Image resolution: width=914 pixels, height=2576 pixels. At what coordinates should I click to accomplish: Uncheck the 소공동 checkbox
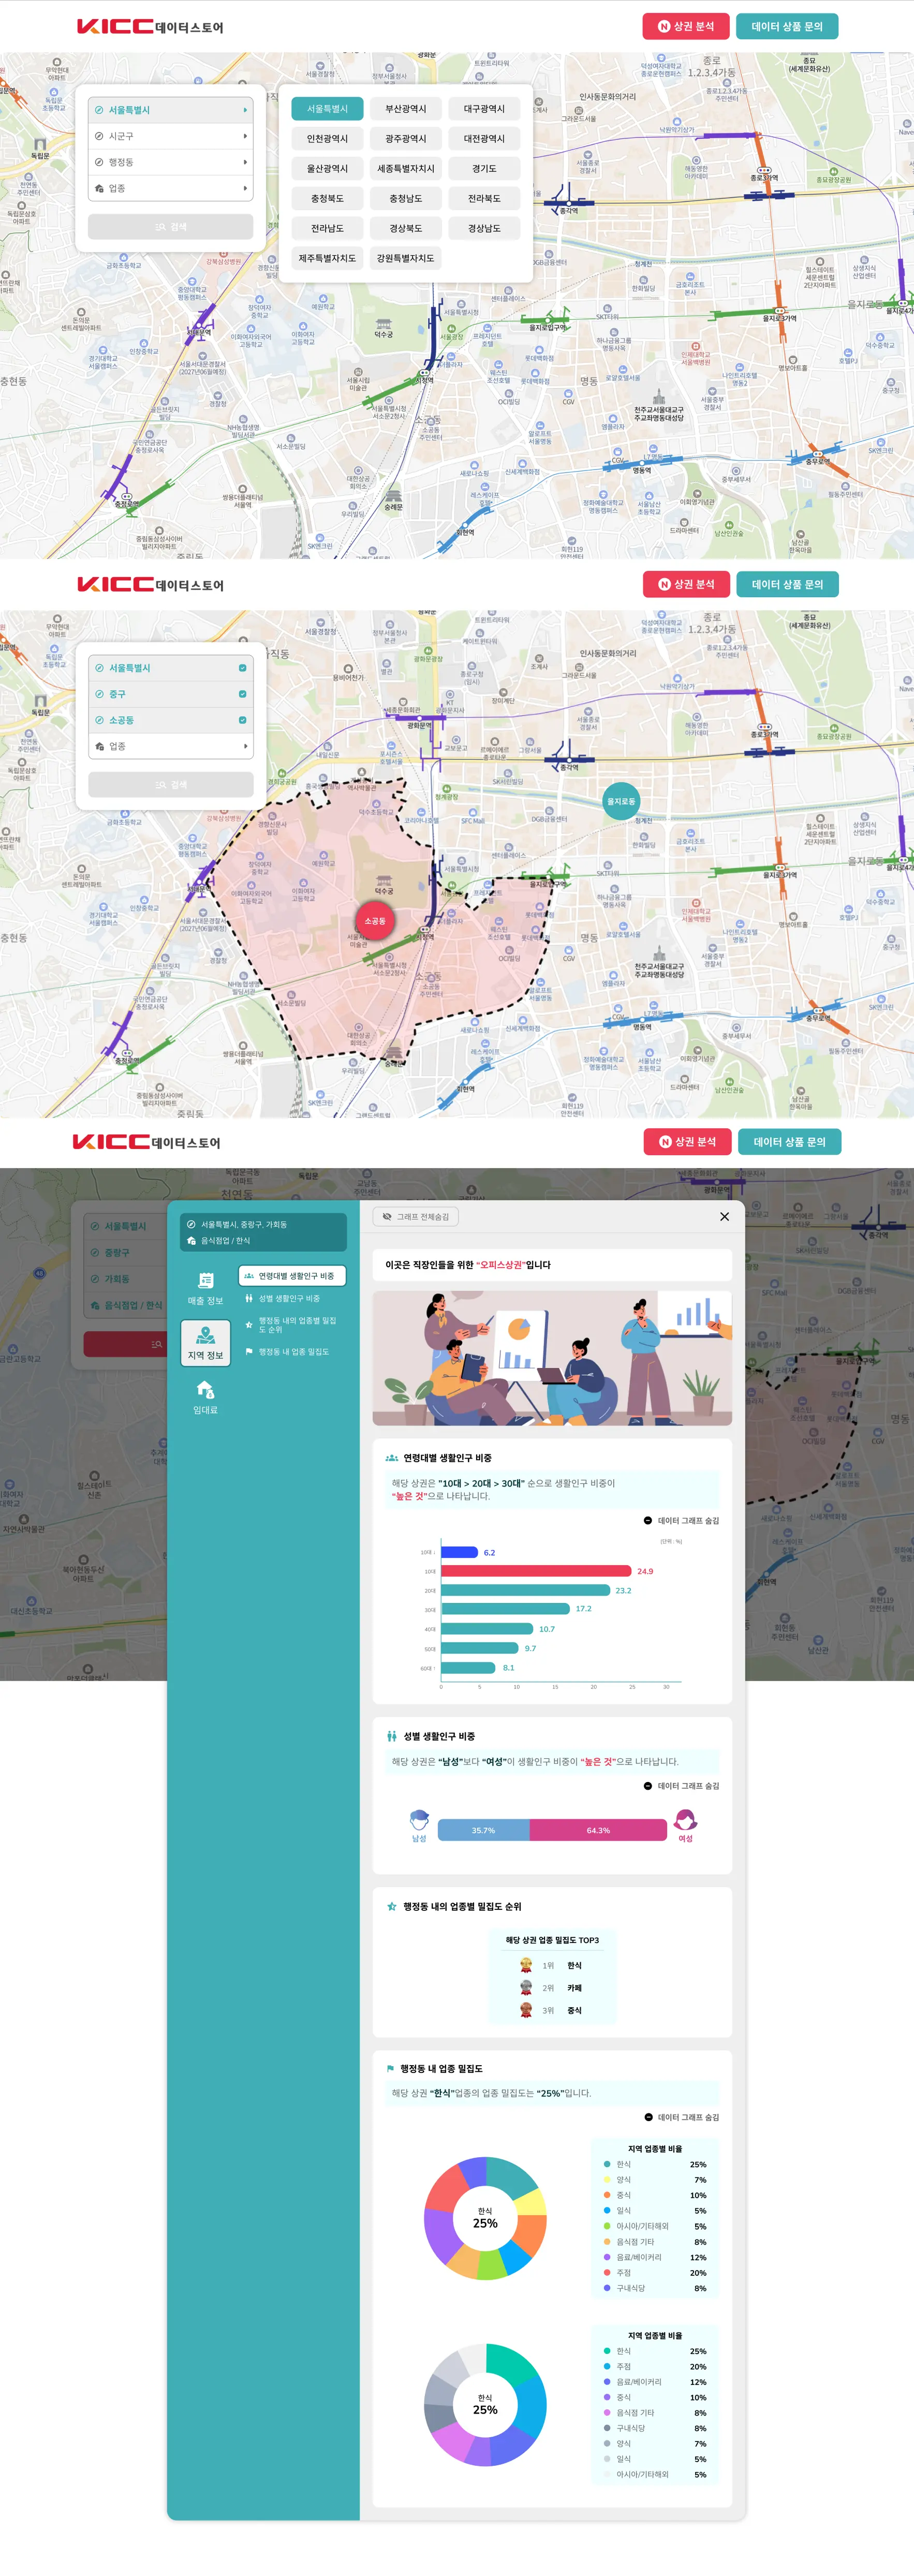pos(242,720)
